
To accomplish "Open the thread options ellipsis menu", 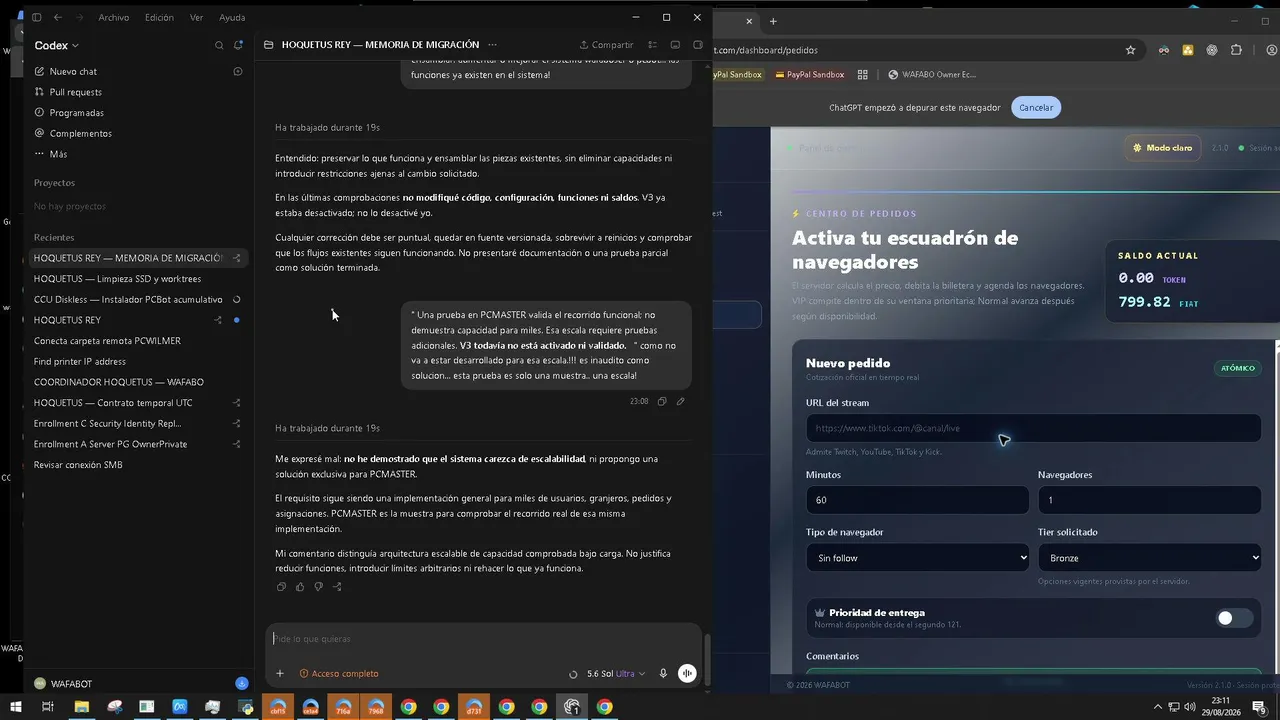I will (x=491, y=44).
